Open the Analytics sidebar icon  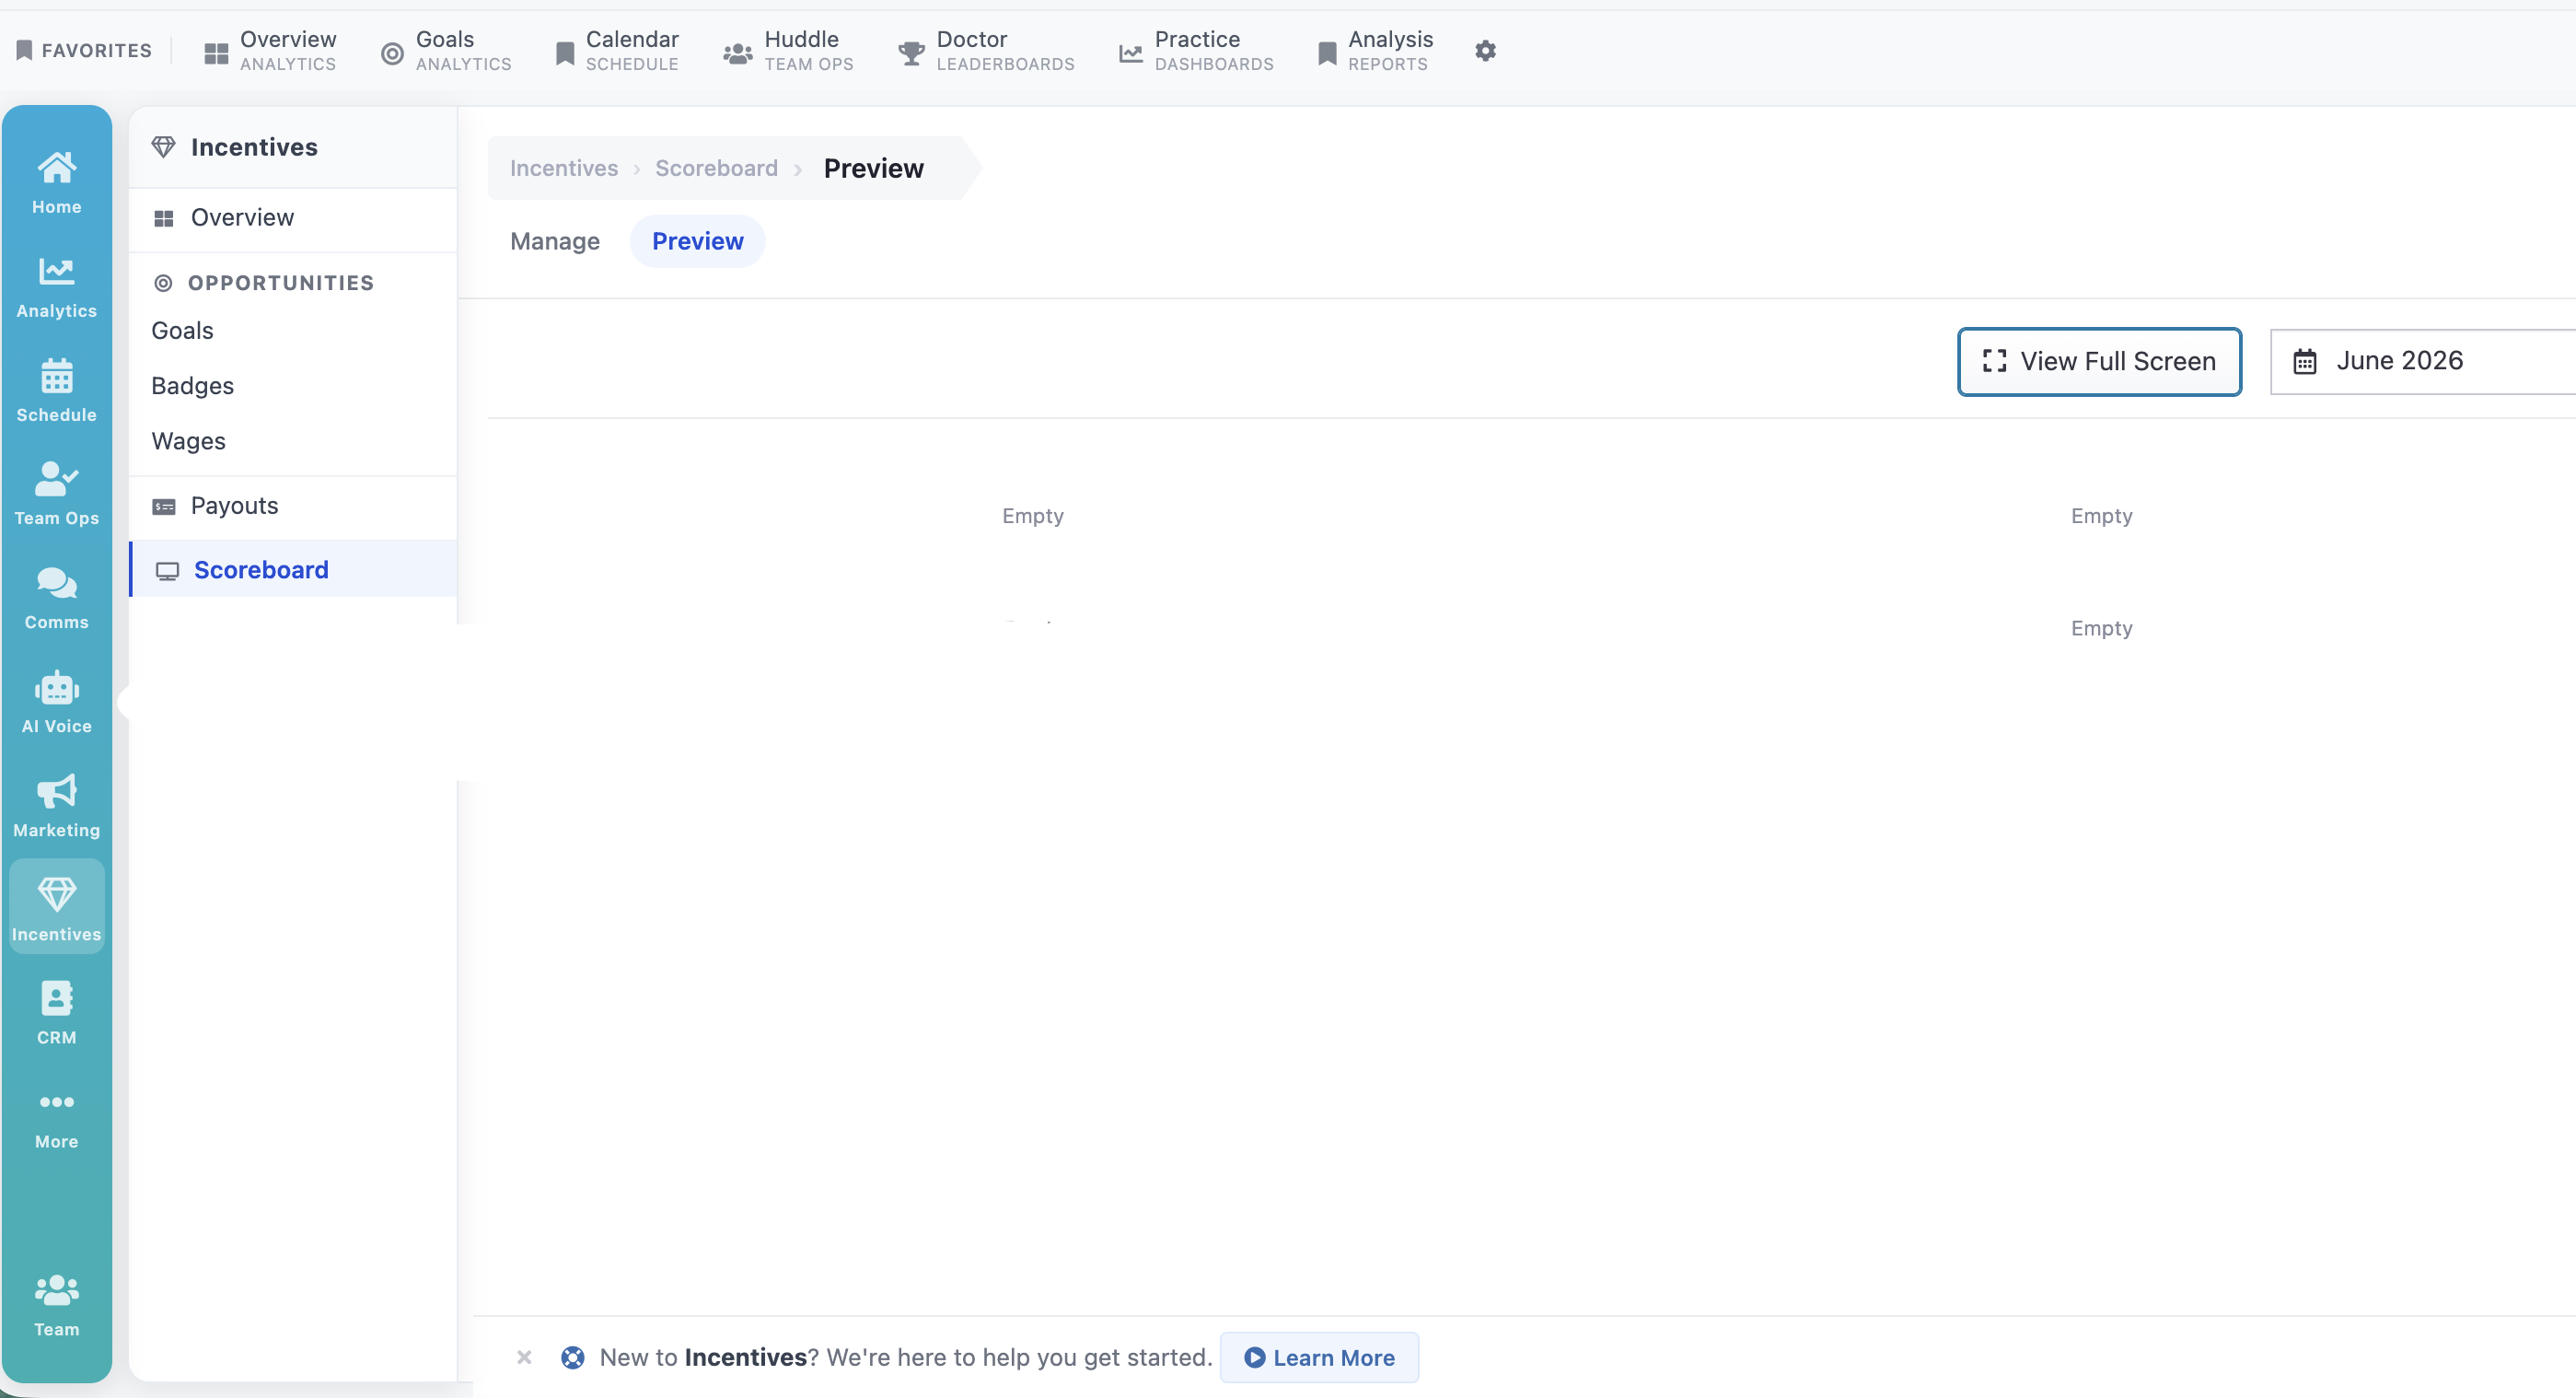coord(56,287)
